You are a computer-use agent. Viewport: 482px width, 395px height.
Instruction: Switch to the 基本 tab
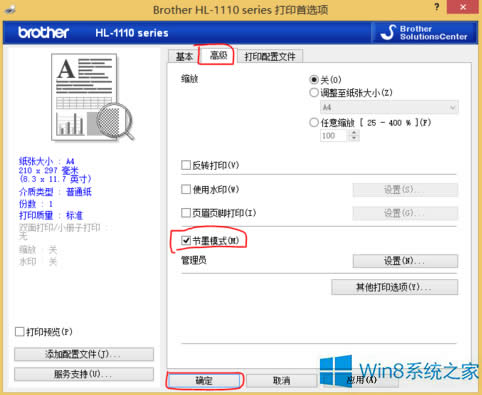(x=184, y=56)
